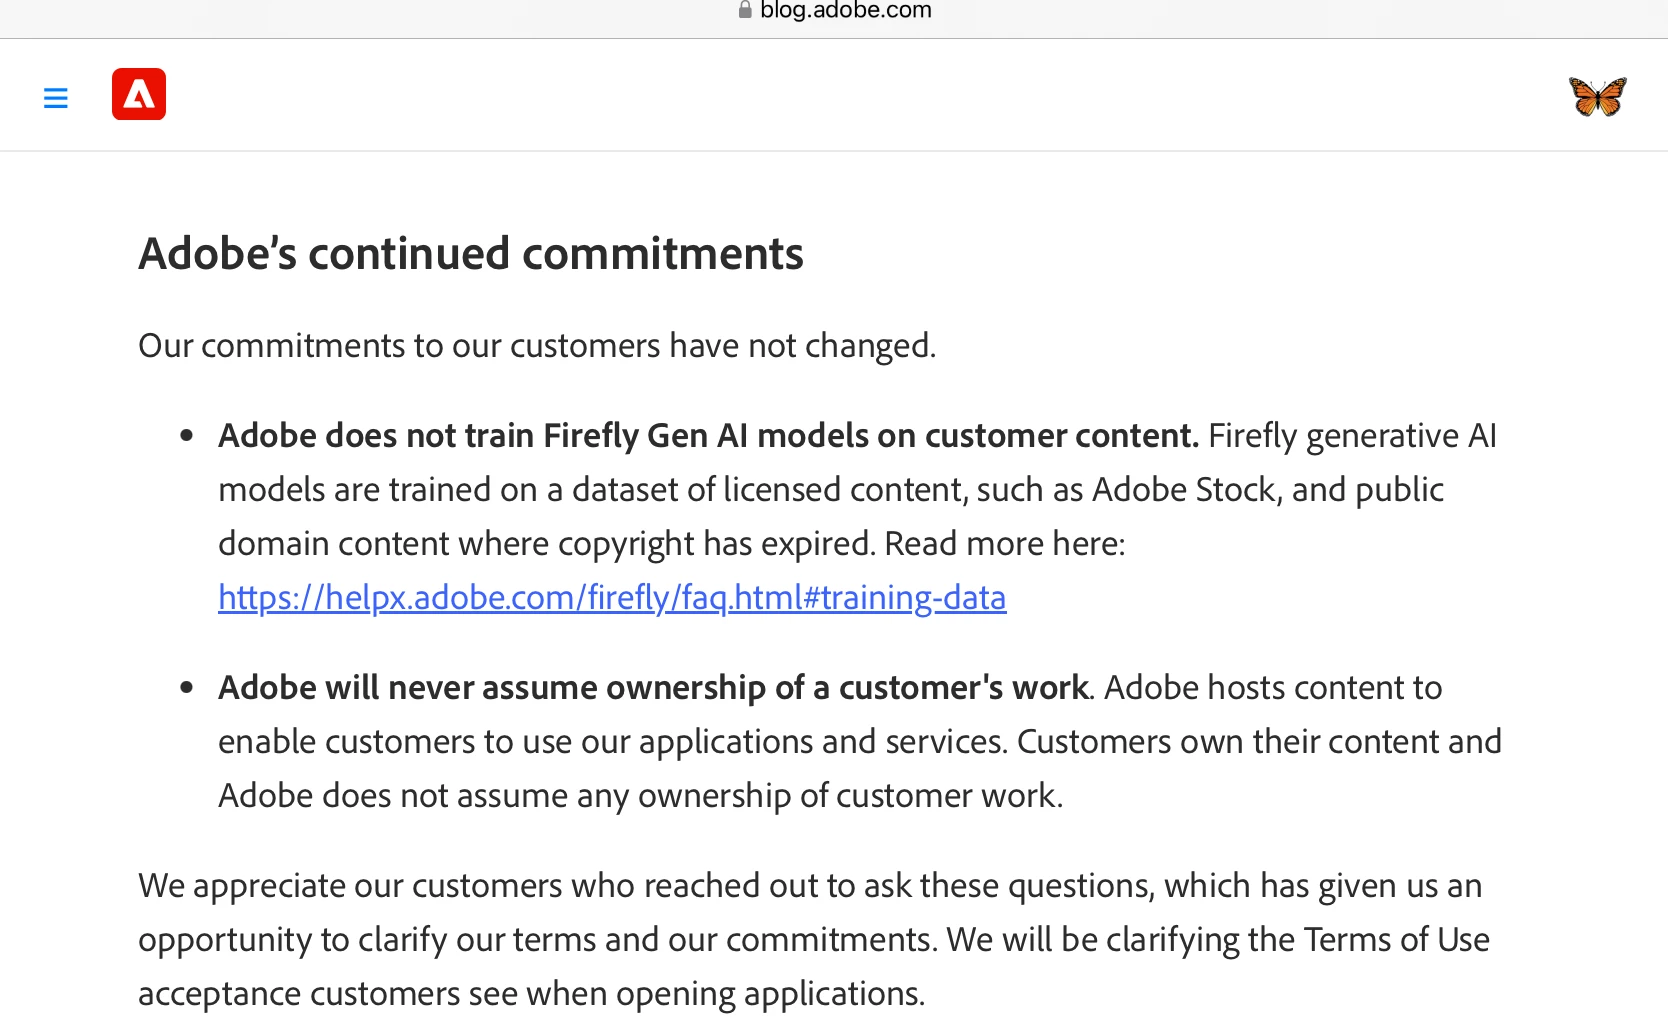This screenshot has width=1668, height=1033.
Task: Click bold text about not training Firefly models
Action: (x=708, y=436)
